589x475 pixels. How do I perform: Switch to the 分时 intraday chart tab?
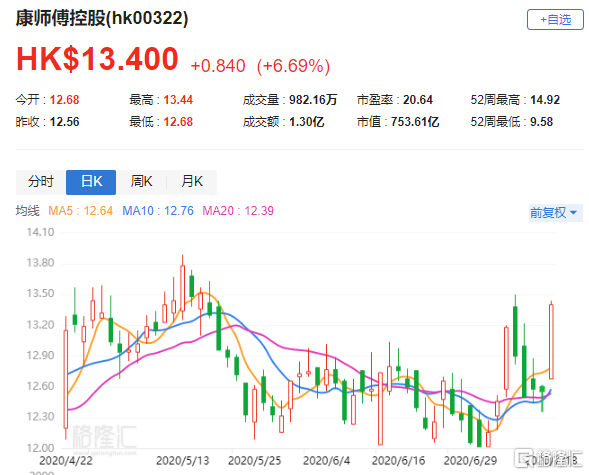pos(41,182)
